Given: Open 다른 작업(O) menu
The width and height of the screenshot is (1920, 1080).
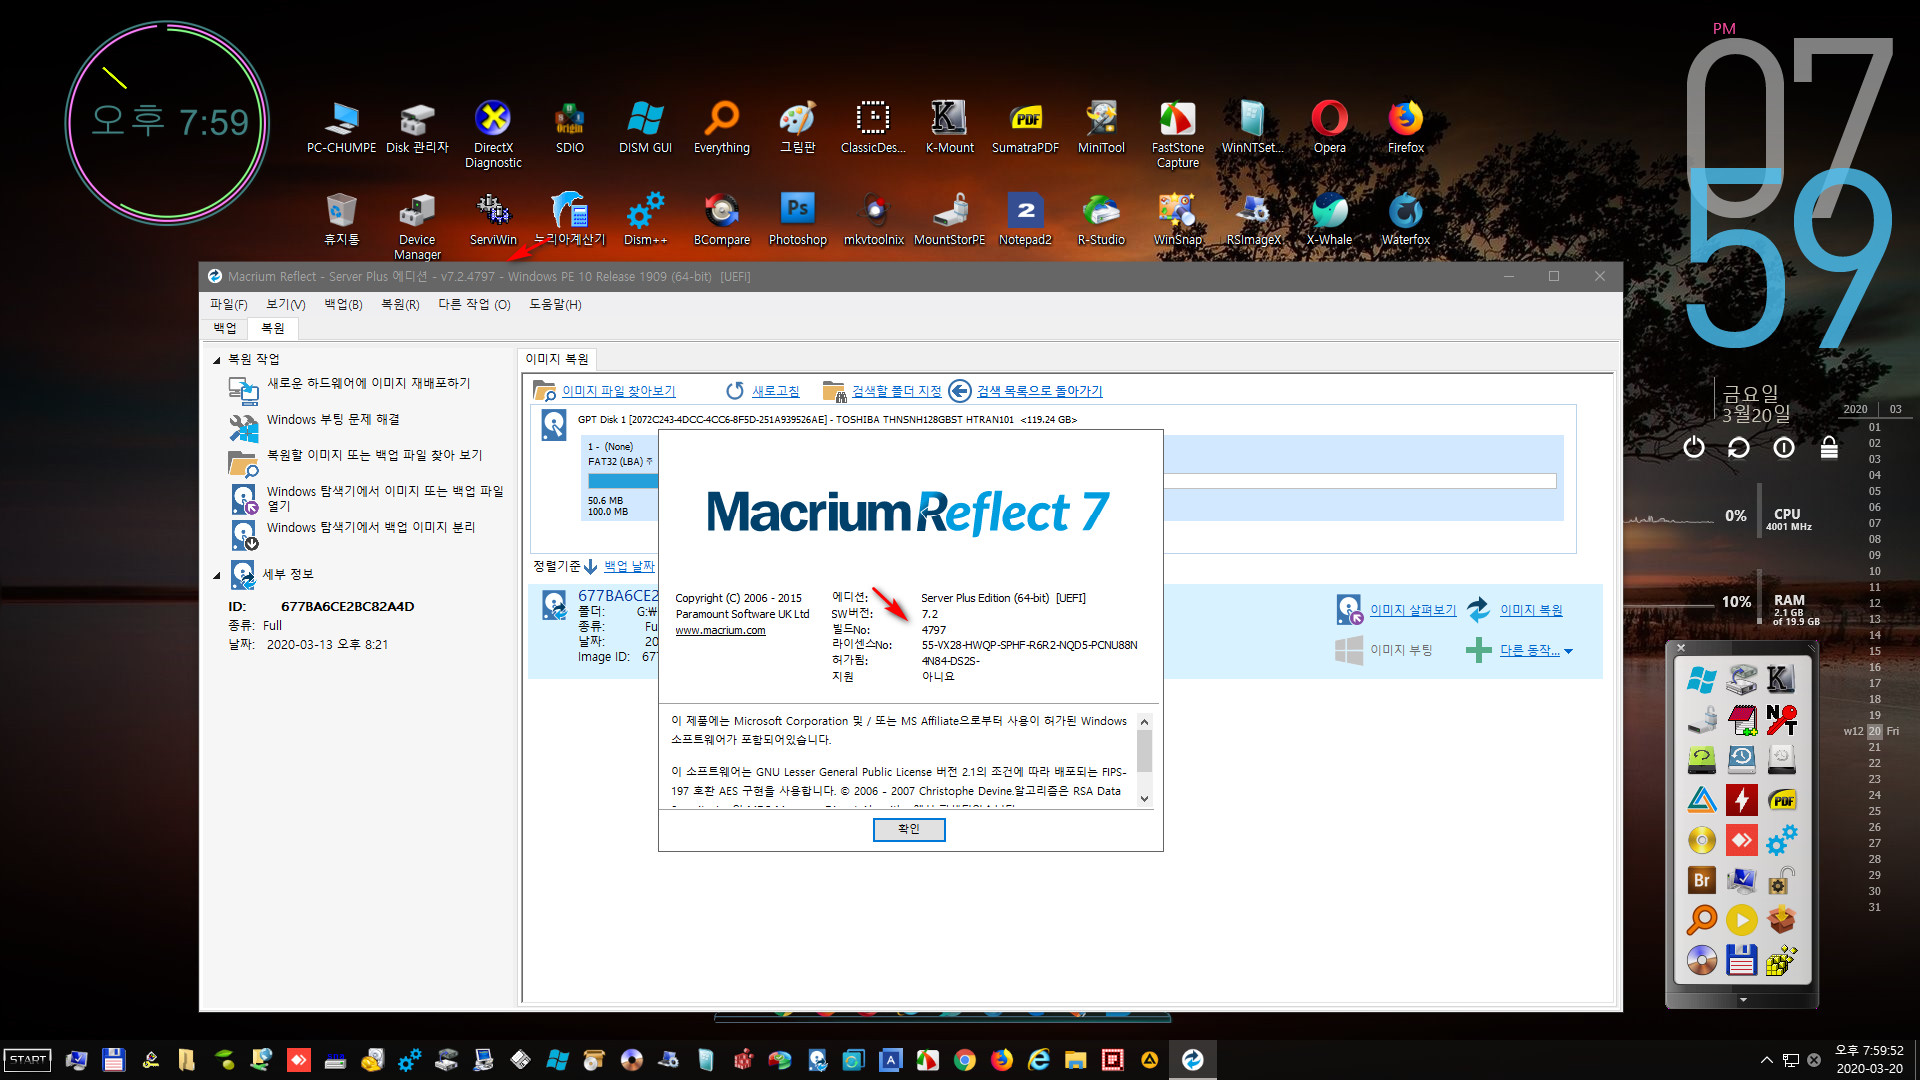Looking at the screenshot, I should [x=474, y=305].
